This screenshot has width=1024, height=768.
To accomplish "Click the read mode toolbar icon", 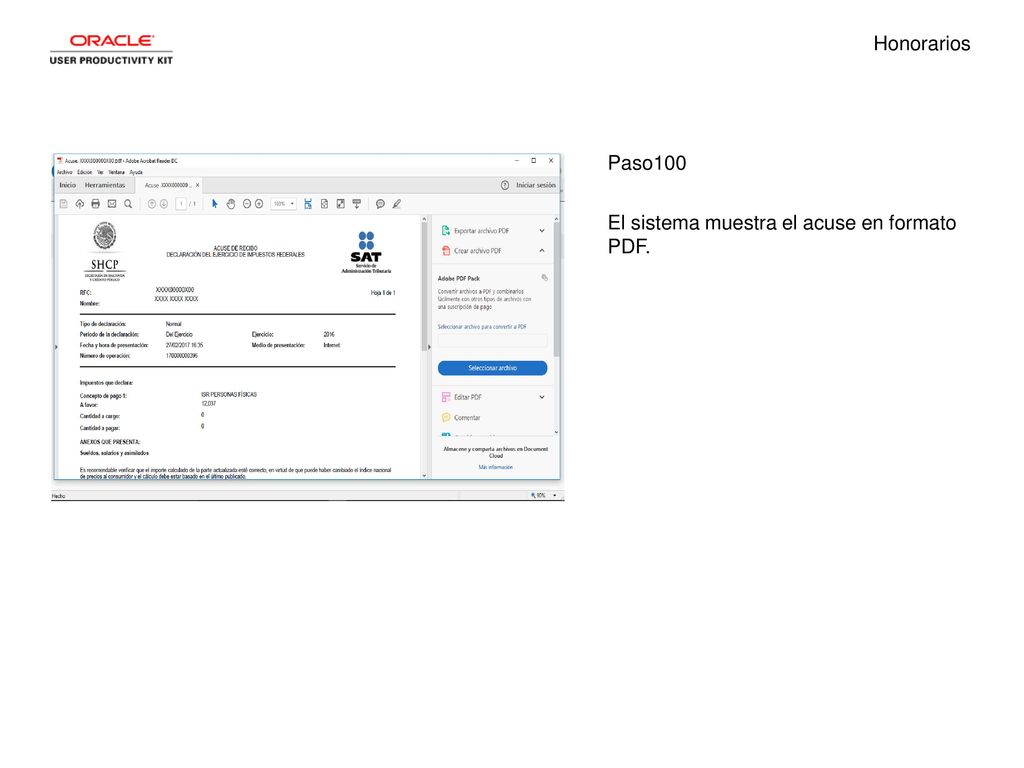I will [x=357, y=204].
